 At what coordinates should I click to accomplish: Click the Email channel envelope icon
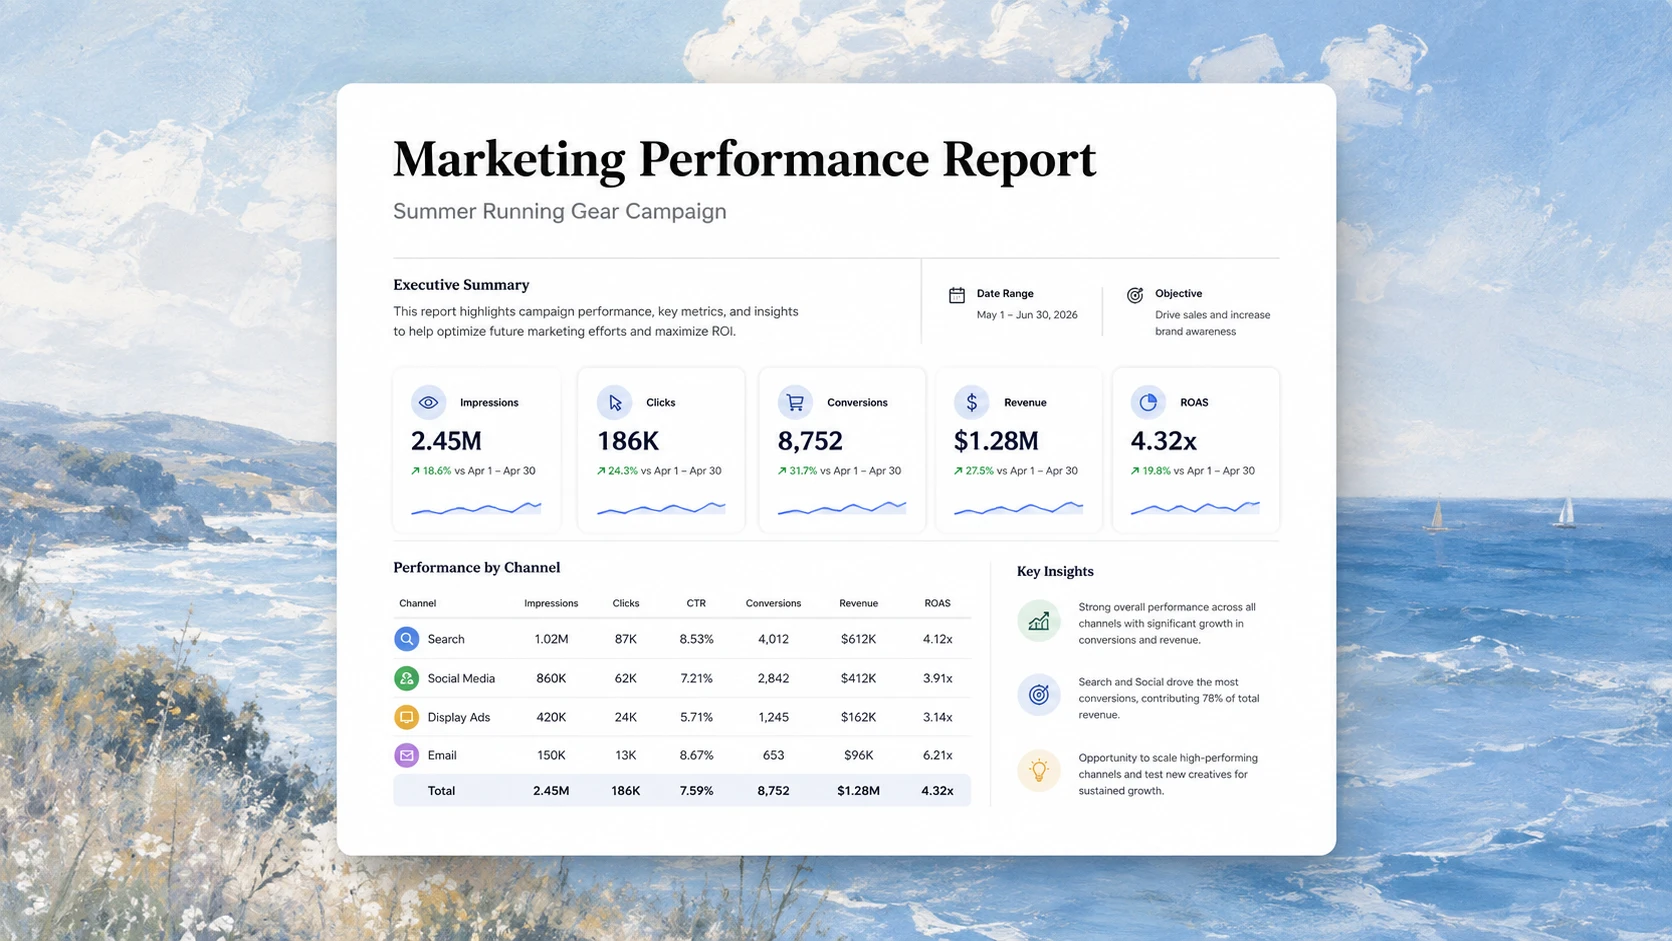[x=406, y=755]
